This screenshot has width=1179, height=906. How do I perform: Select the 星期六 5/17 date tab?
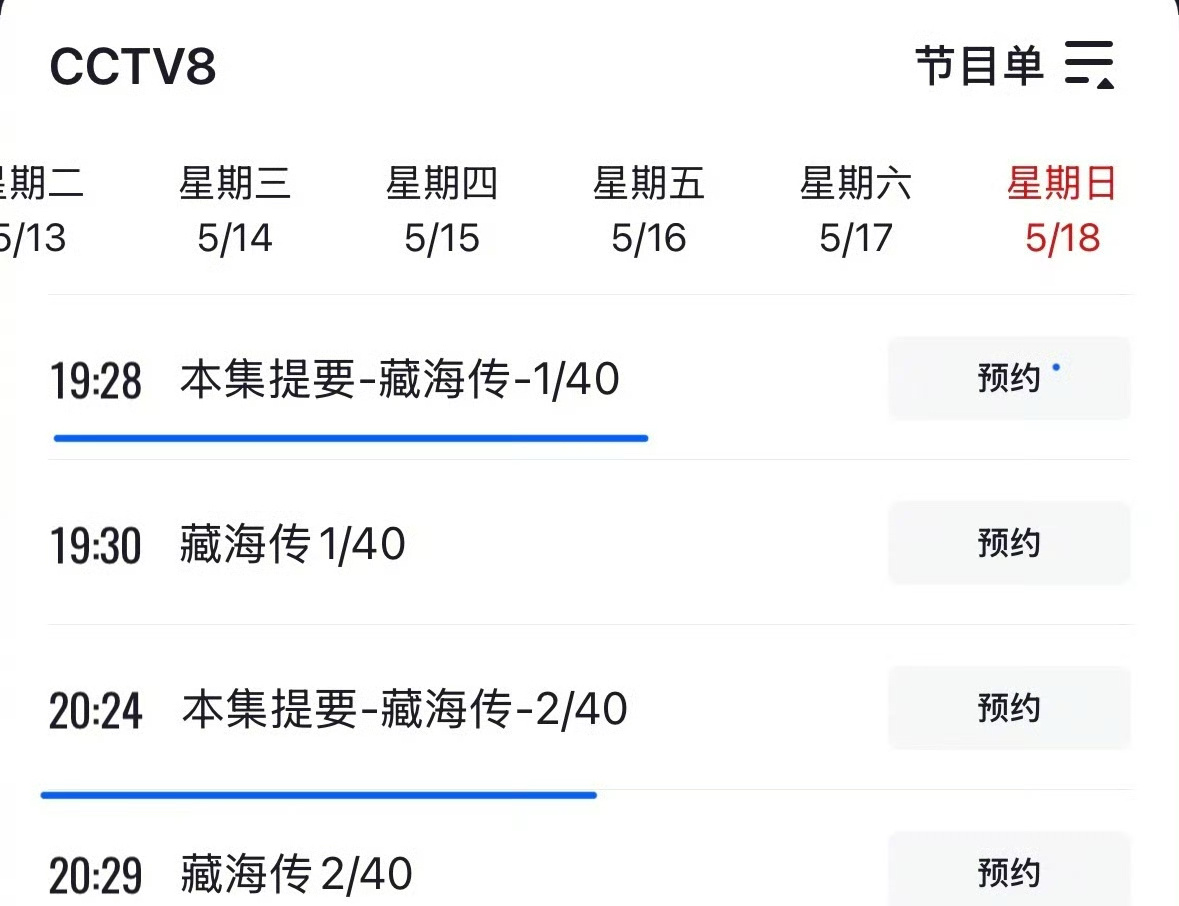click(x=856, y=210)
